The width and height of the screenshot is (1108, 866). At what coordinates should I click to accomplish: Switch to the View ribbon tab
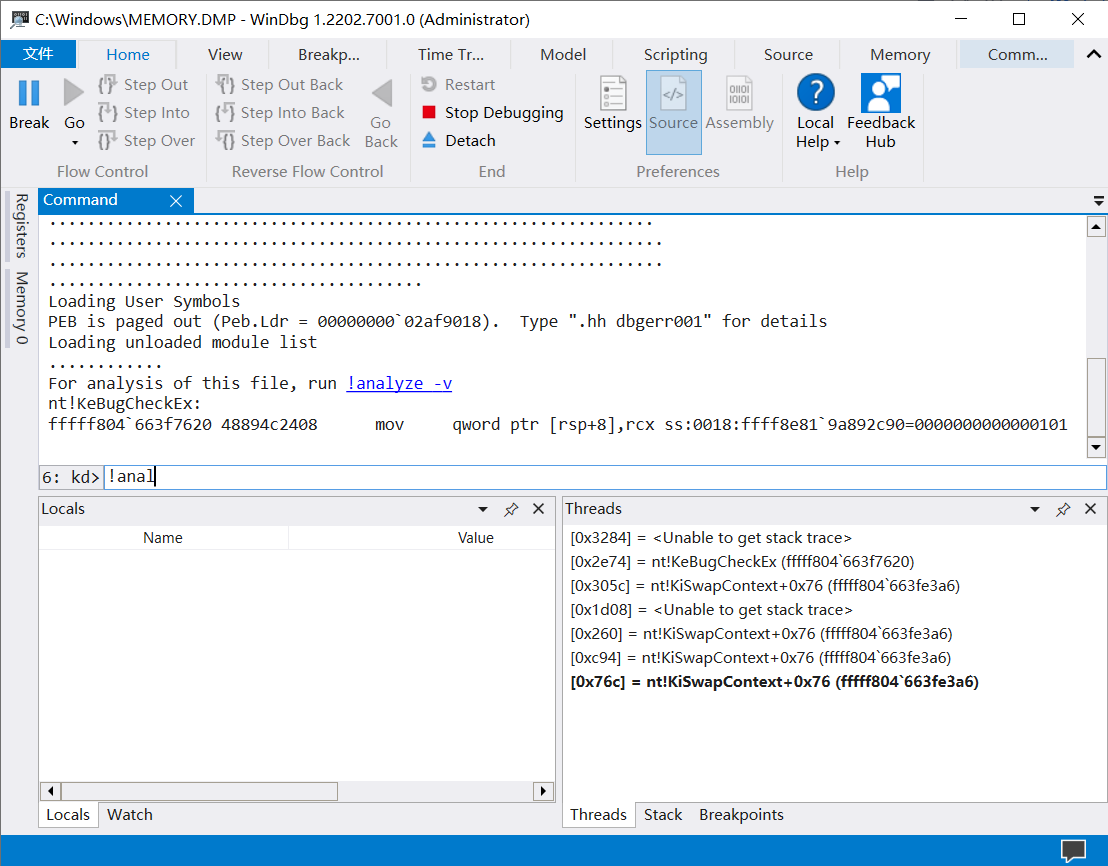pos(225,54)
